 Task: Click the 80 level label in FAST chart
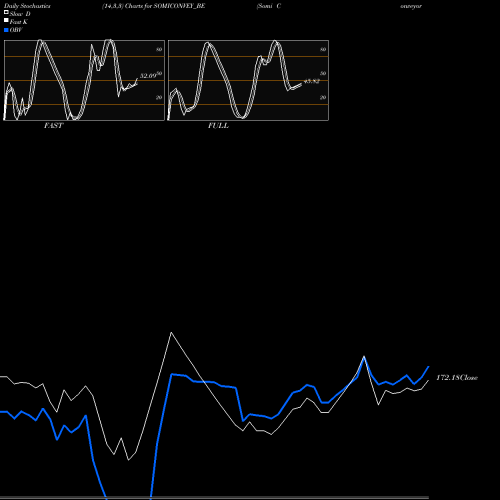coord(159,49)
